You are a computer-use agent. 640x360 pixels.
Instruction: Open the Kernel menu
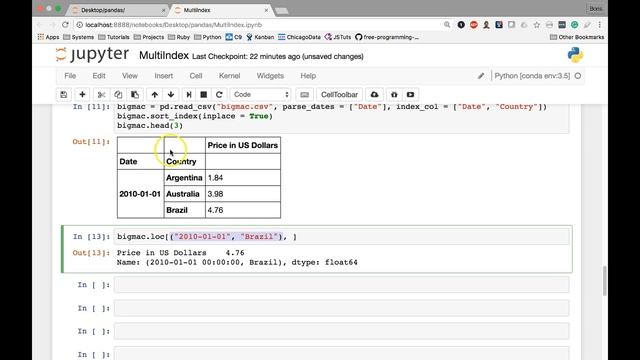(x=229, y=76)
